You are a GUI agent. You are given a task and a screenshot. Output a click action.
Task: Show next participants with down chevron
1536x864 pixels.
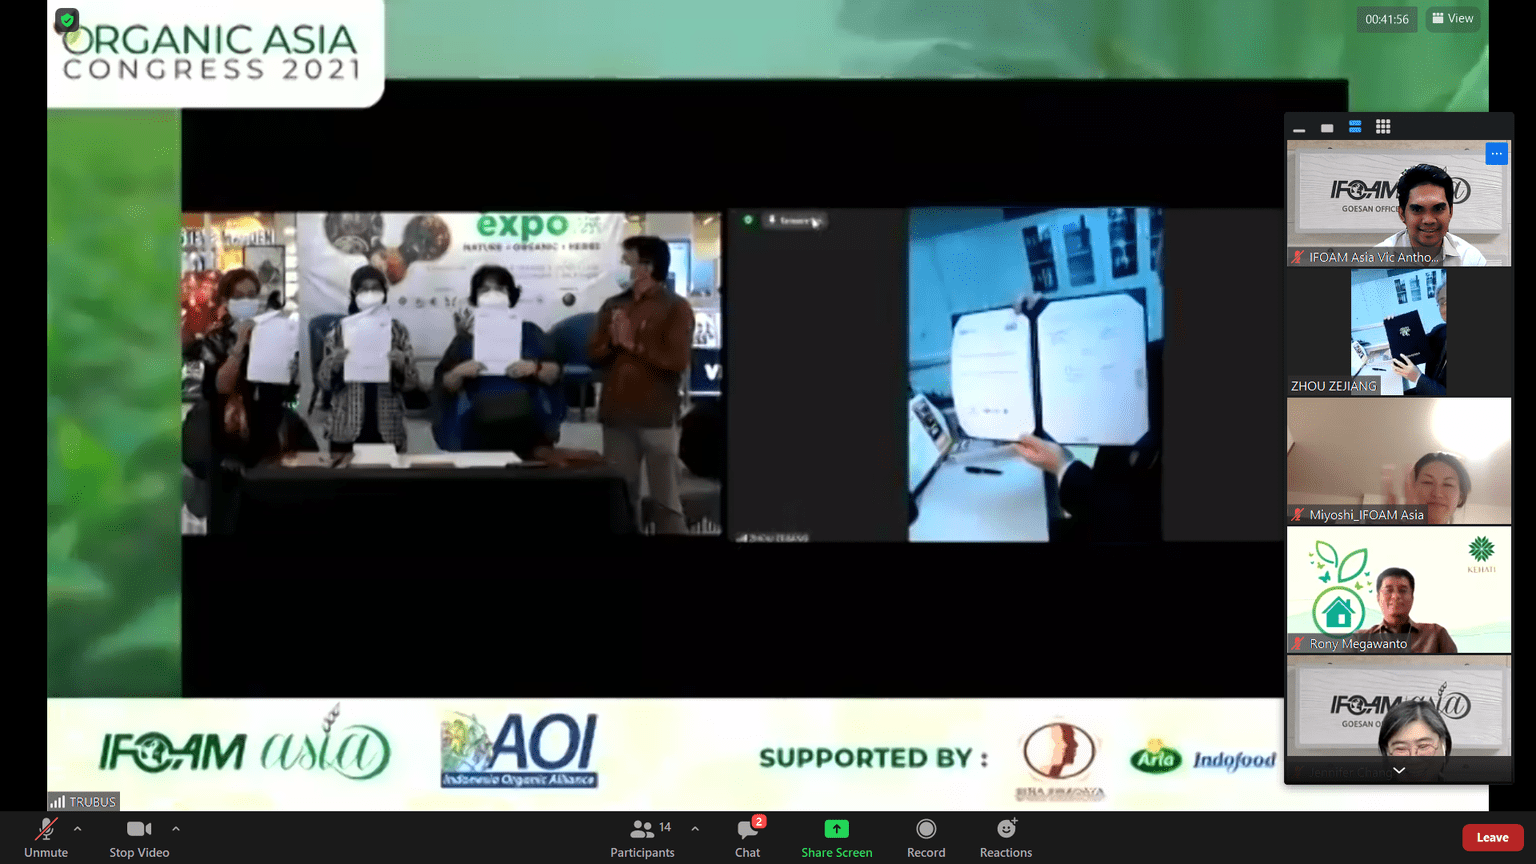1399,770
